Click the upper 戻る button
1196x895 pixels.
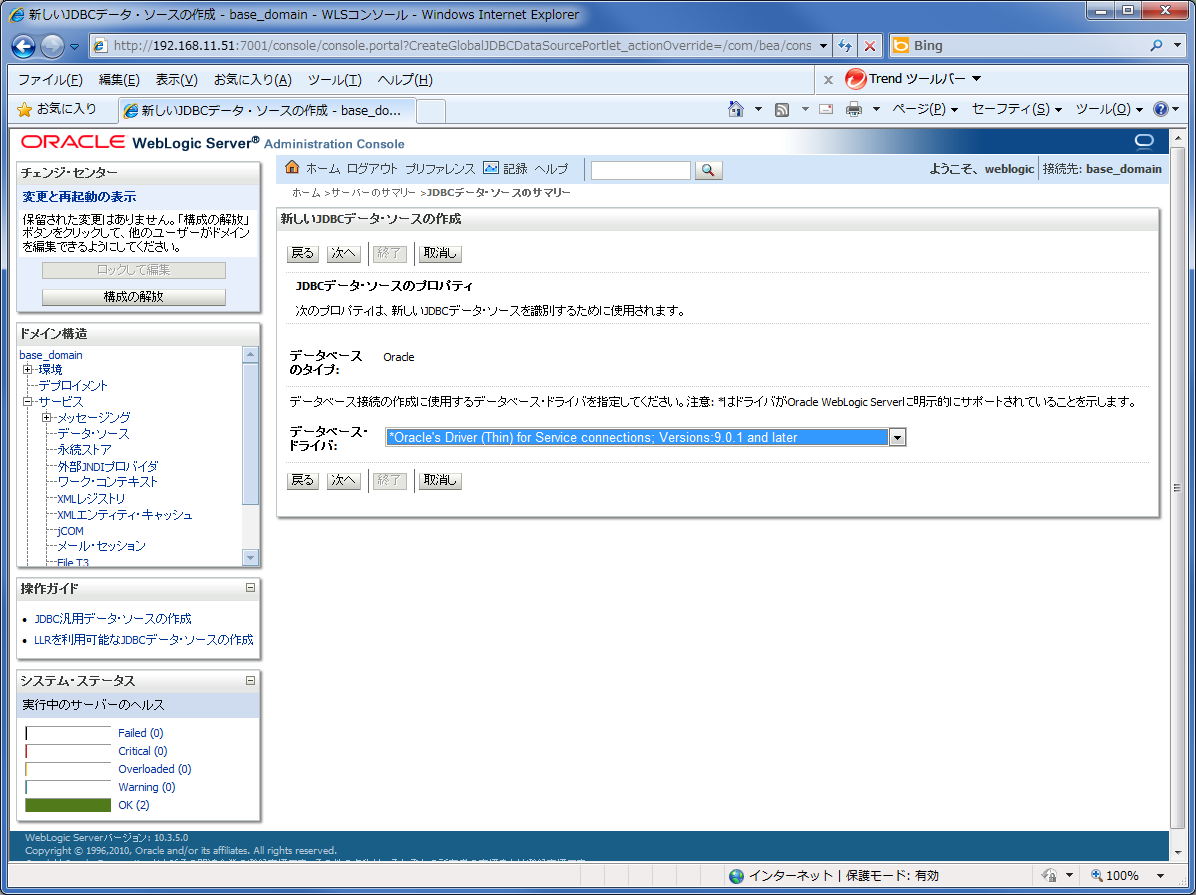(x=303, y=253)
